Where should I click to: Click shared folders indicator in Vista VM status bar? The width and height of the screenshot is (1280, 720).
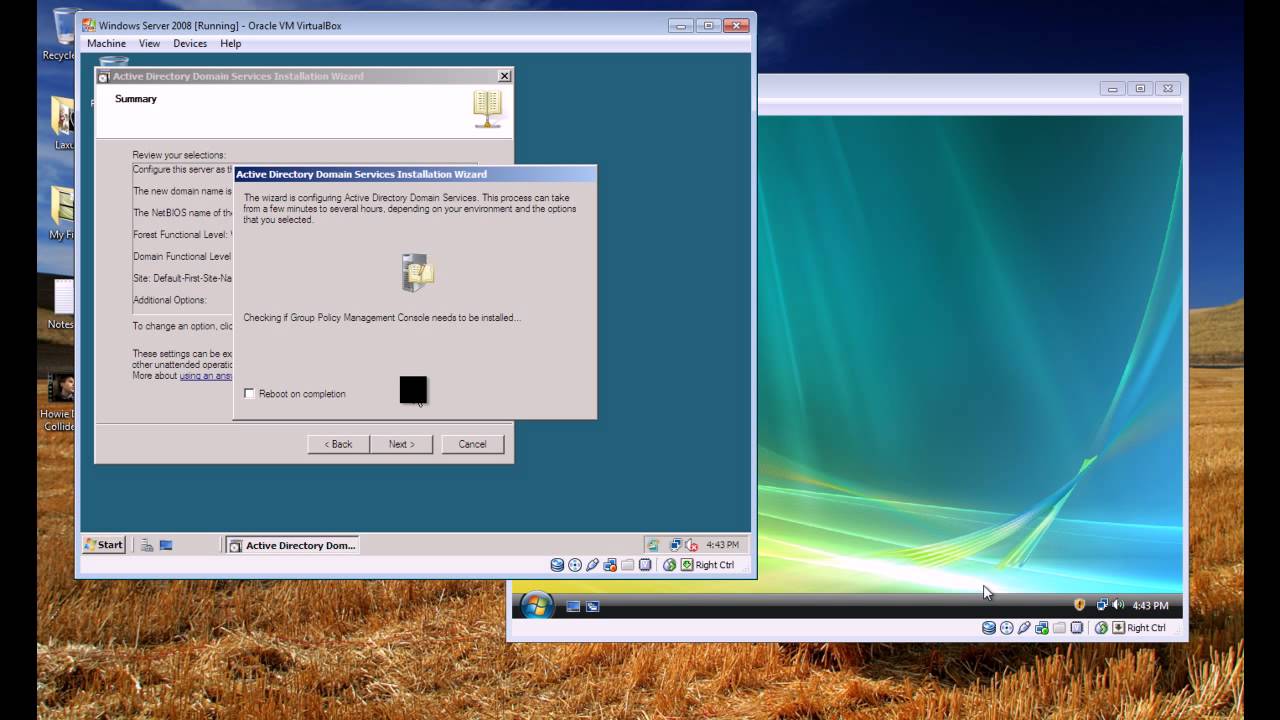1059,628
